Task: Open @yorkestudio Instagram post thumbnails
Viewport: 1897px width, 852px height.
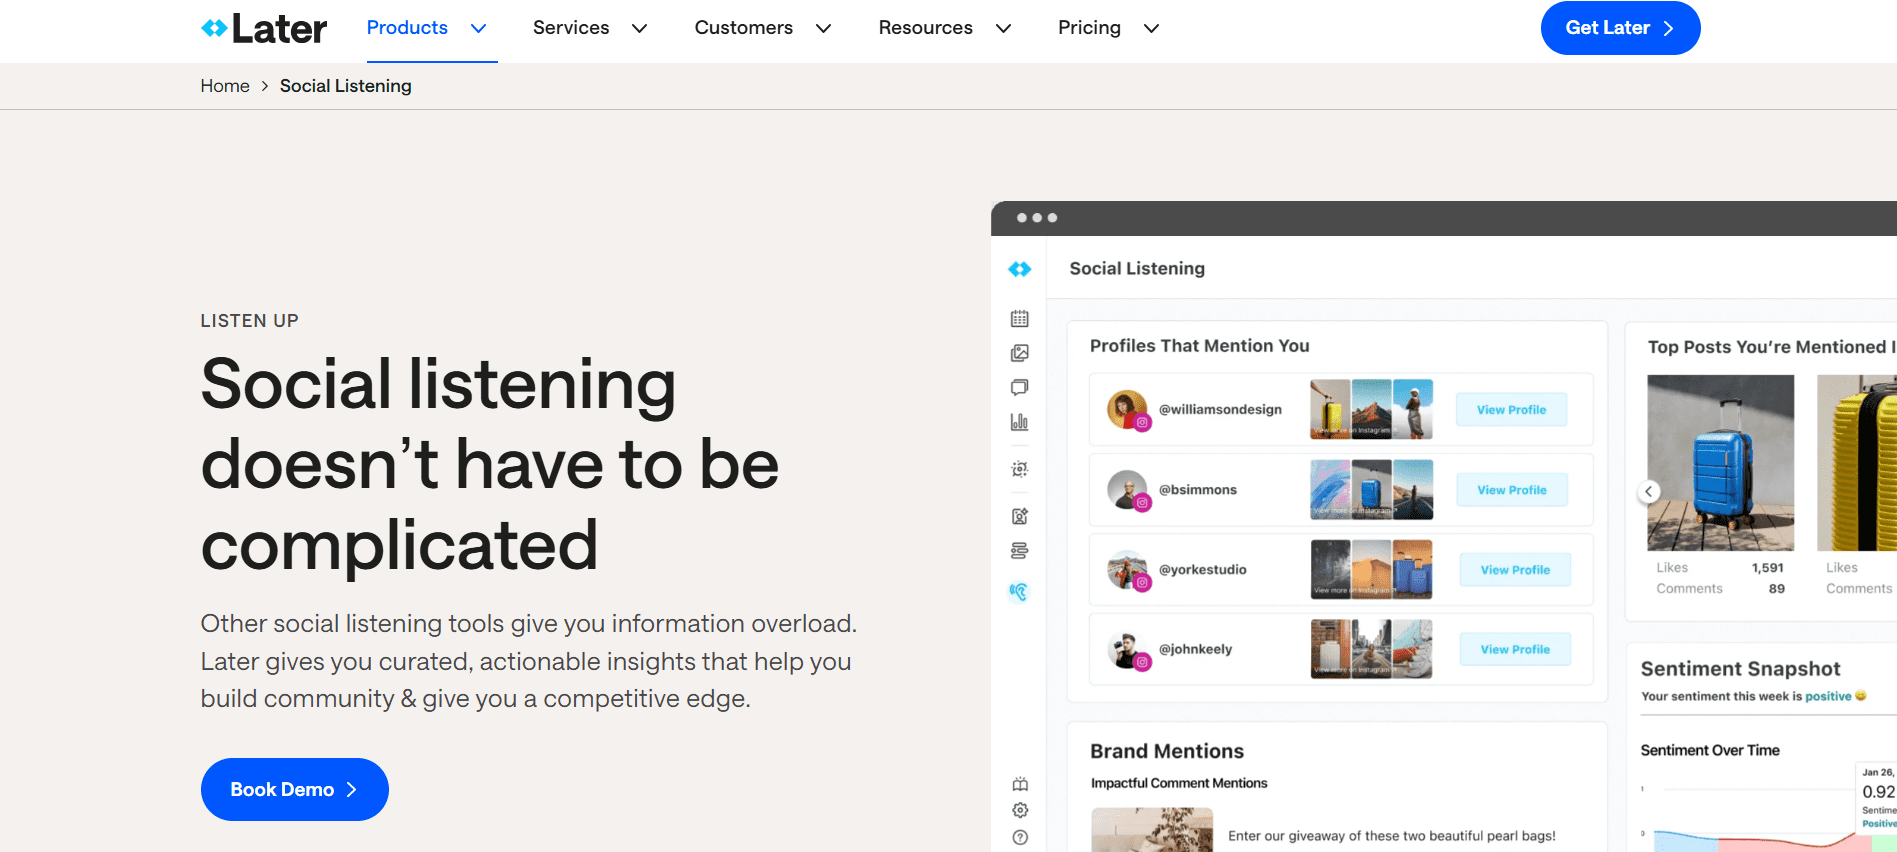Action: (x=1371, y=569)
